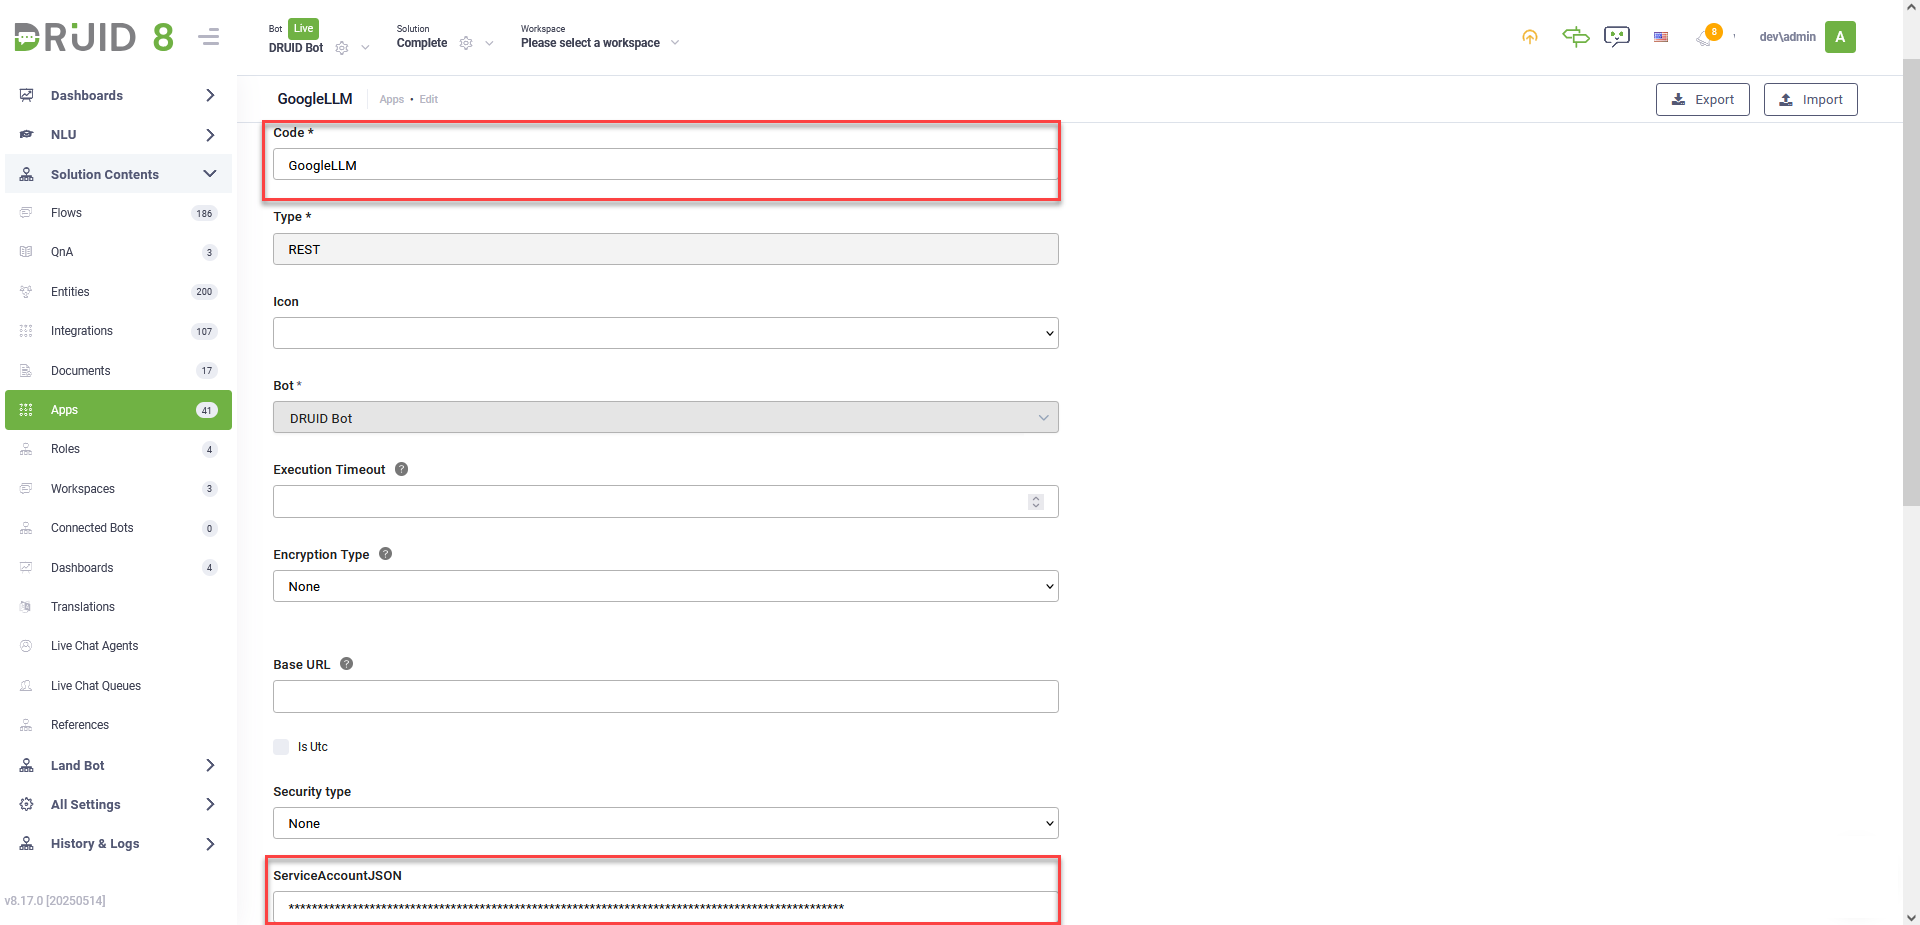Click the Export button

[x=1702, y=100]
